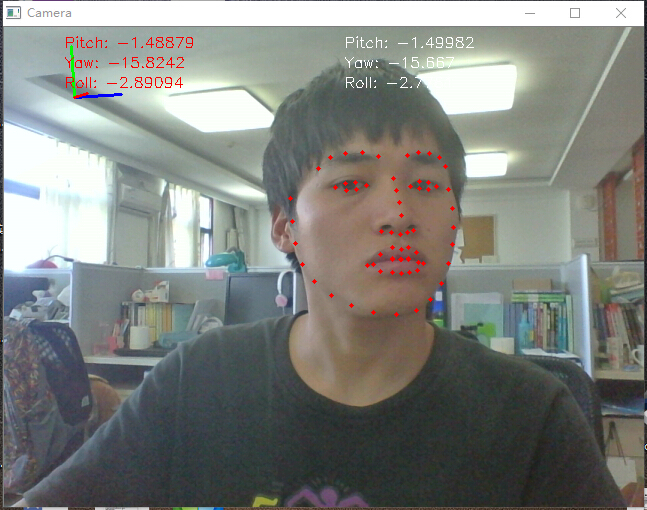
Task: Maximize the Camera window
Action: [x=575, y=13]
